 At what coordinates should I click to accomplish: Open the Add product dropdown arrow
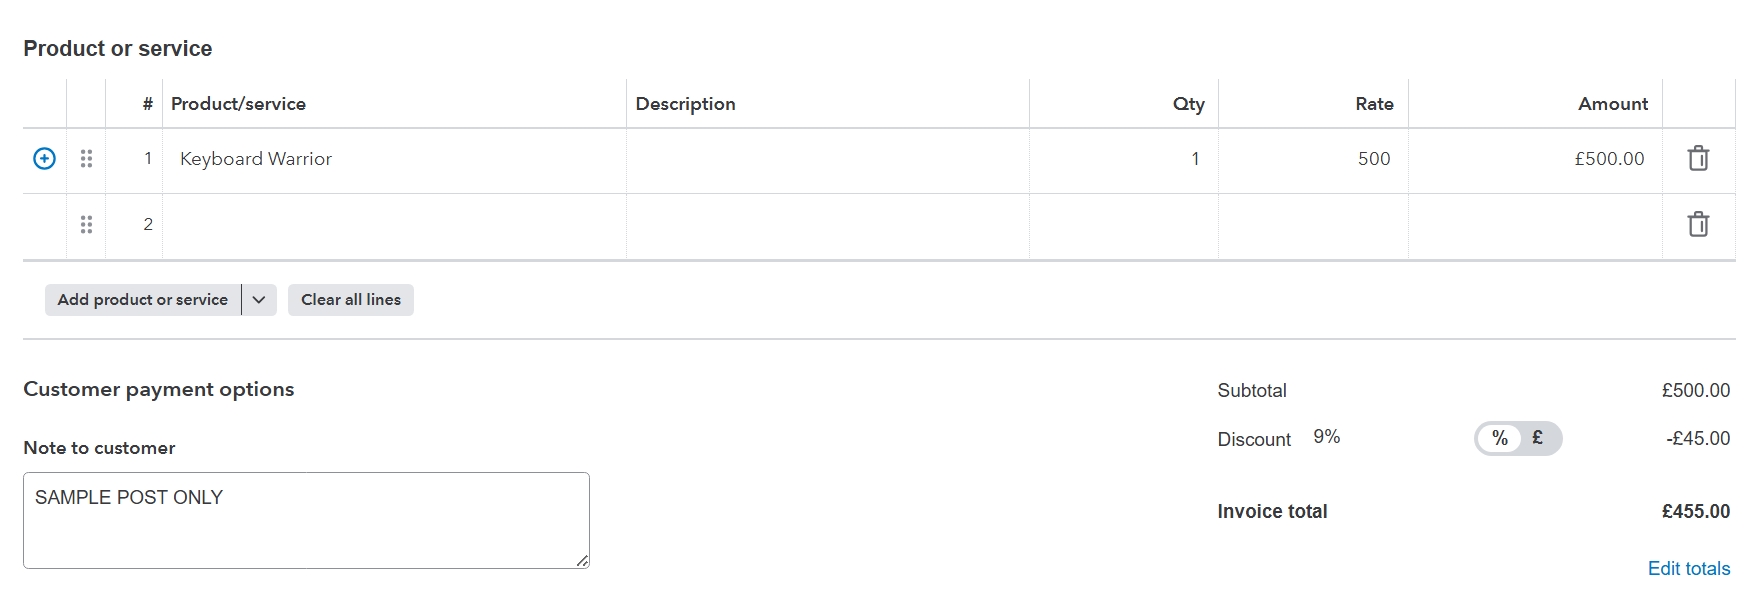(x=259, y=300)
